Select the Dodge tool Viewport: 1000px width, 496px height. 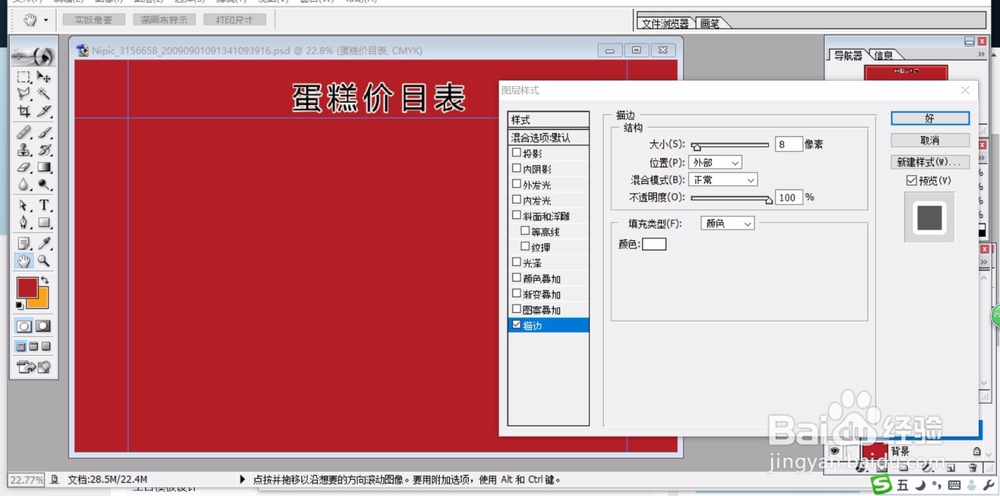pos(43,184)
